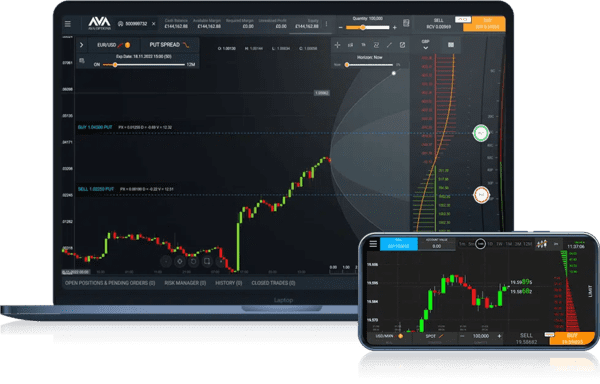Select the 1m timeframe on the phone
The height and width of the screenshot is (384, 600).
coord(462,244)
